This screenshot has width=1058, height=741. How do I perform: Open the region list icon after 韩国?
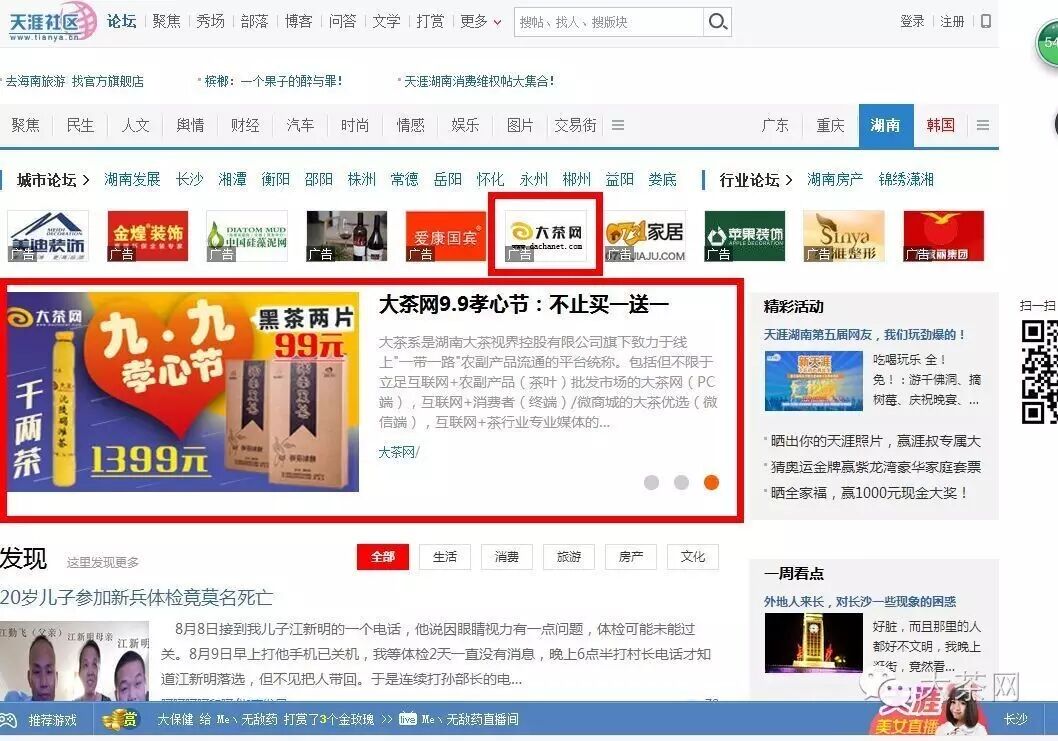point(982,126)
